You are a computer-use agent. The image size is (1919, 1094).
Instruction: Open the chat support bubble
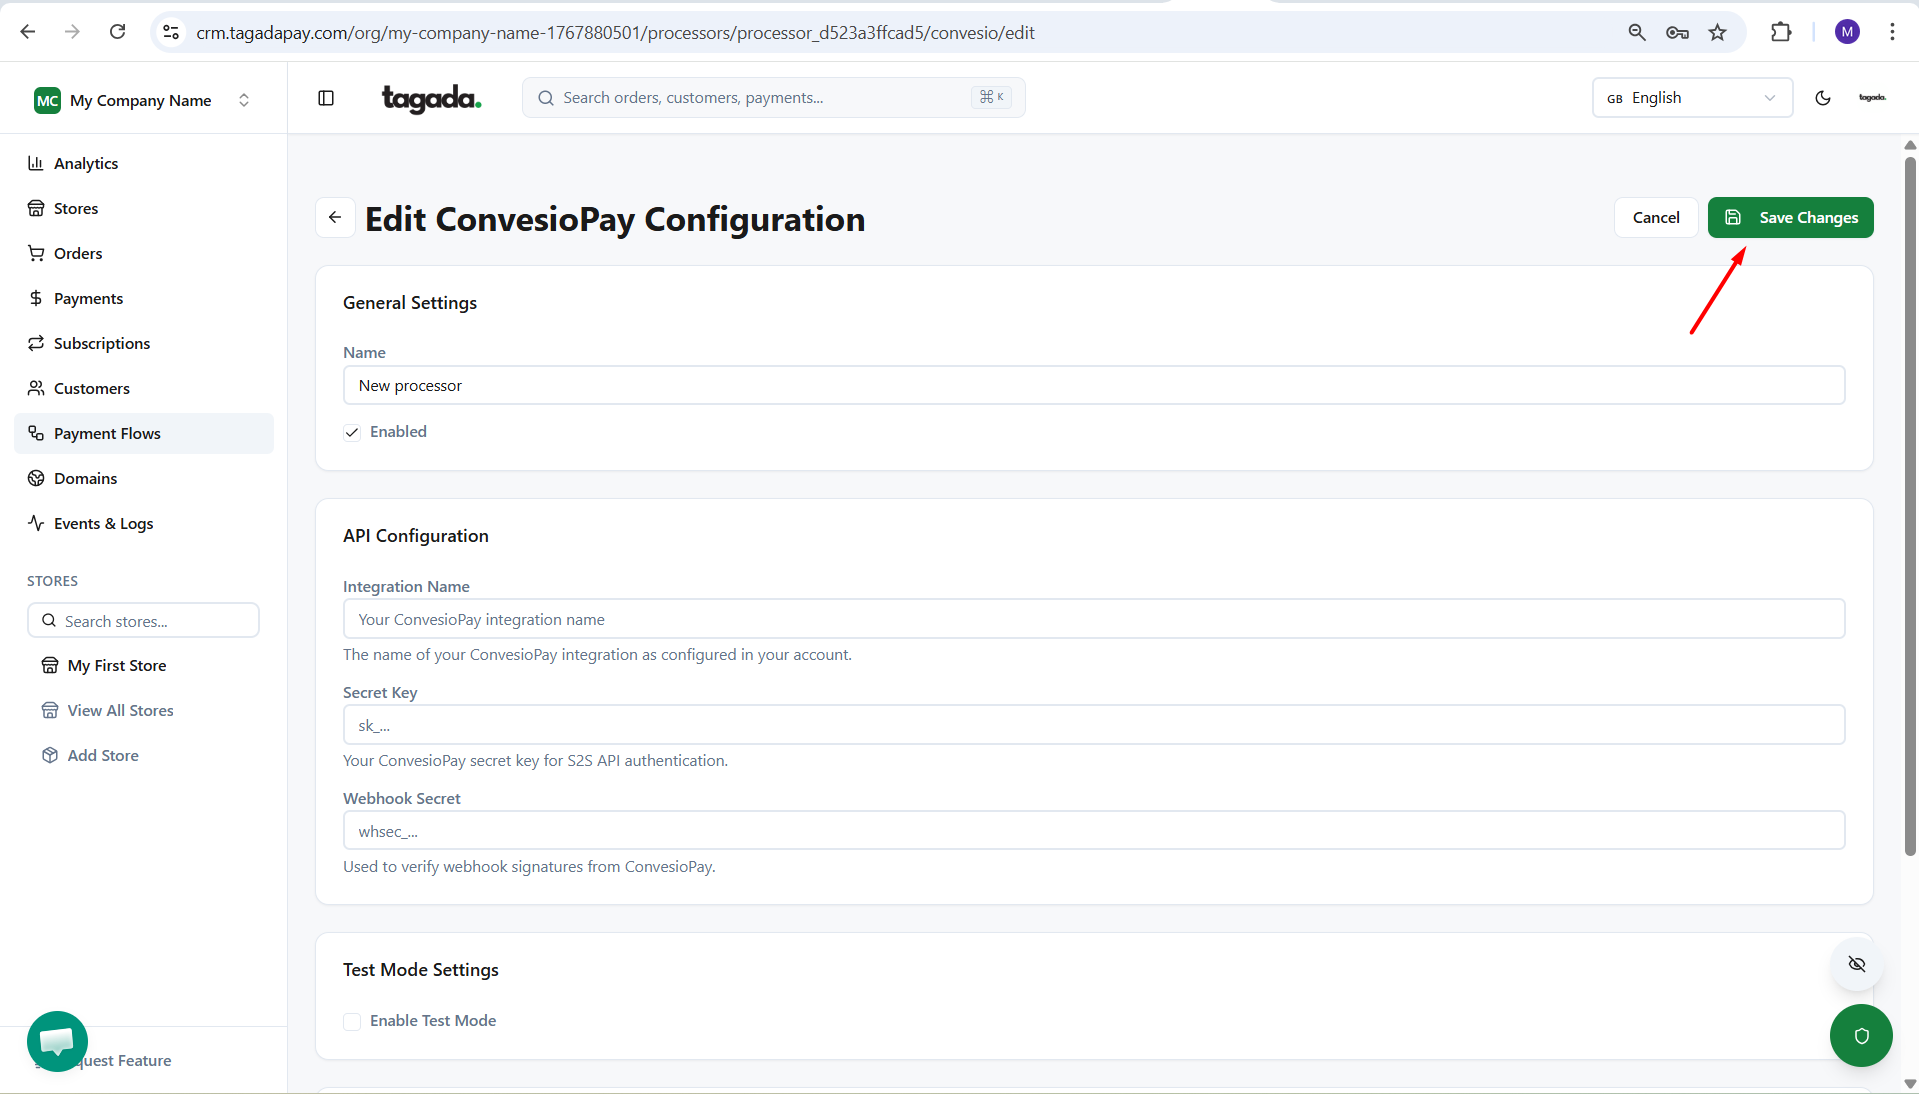(x=57, y=1041)
